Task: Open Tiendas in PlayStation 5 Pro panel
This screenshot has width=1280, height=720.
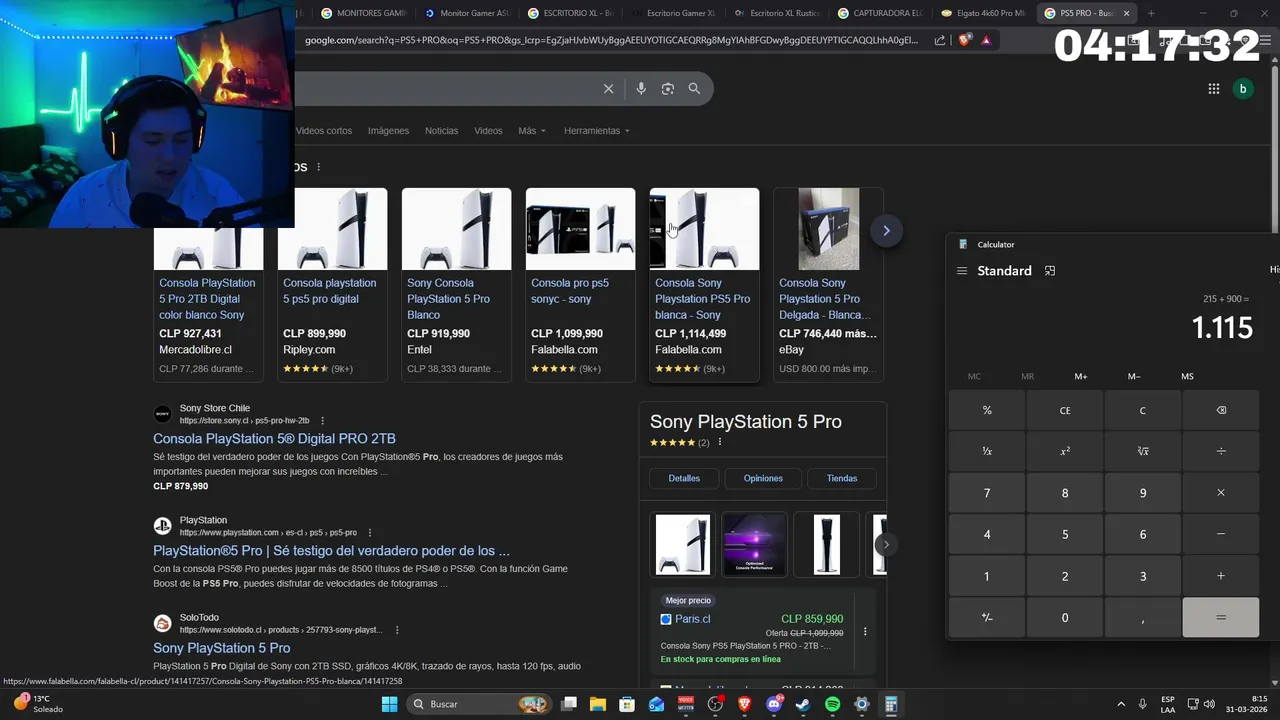Action: click(842, 478)
